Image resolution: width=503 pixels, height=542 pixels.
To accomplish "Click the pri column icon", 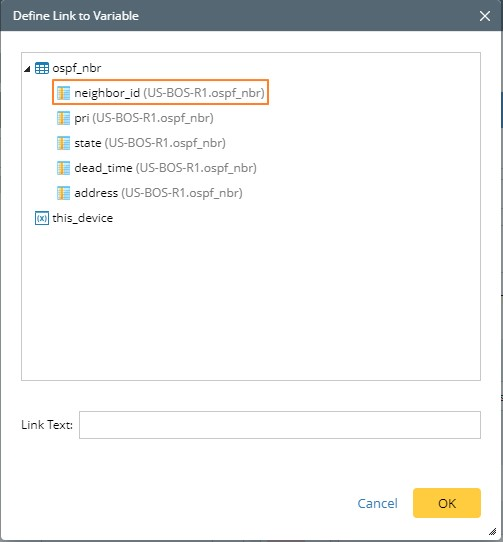I will point(63,118).
